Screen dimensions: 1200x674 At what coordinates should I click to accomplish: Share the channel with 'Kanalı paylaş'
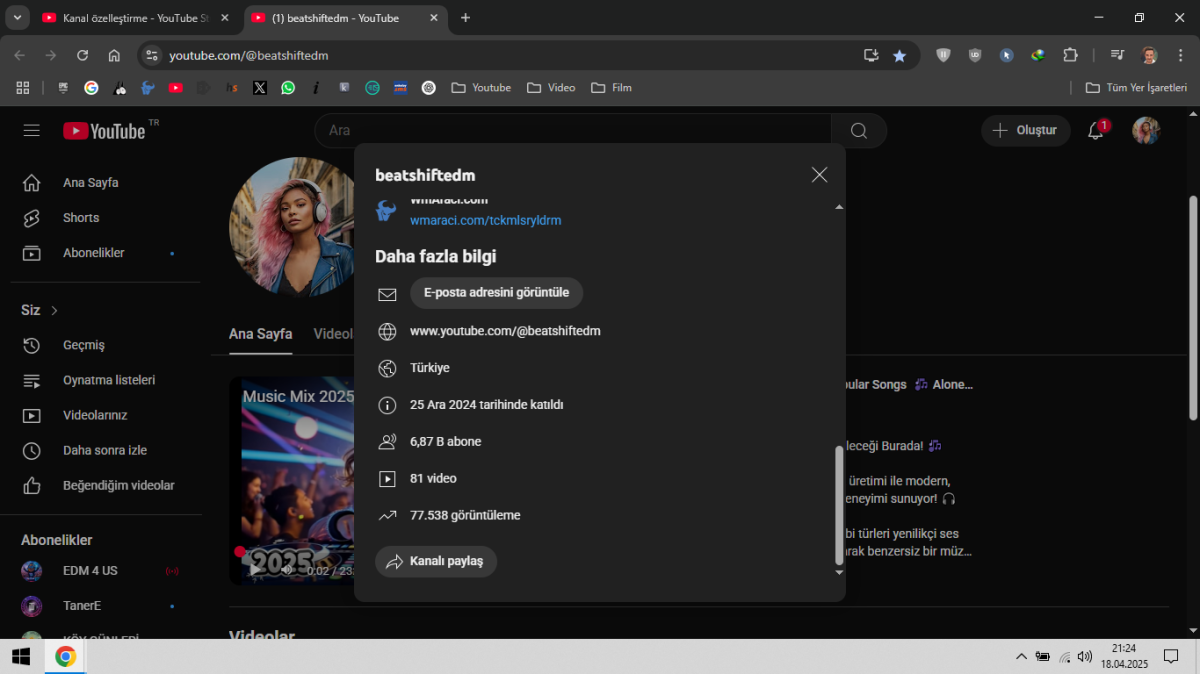tap(436, 561)
